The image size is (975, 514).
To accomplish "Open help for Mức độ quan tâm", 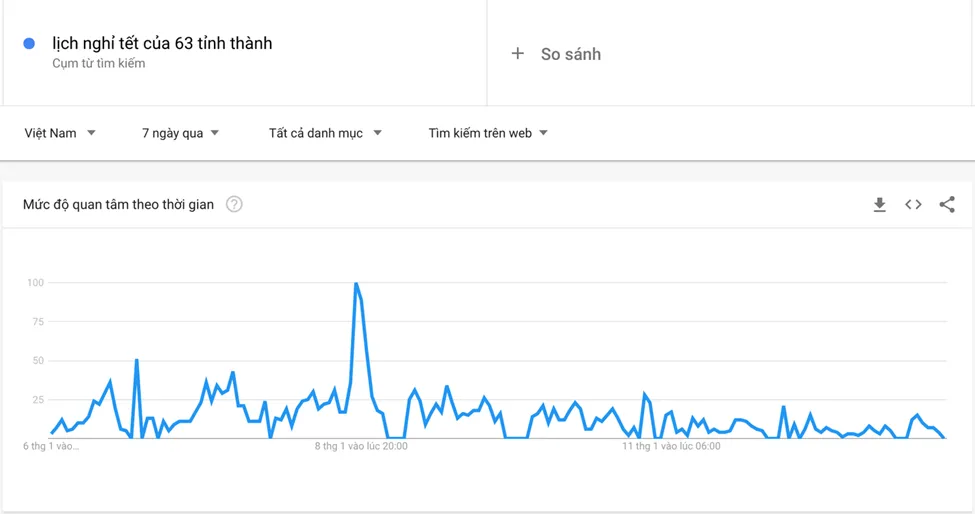I will point(234,205).
